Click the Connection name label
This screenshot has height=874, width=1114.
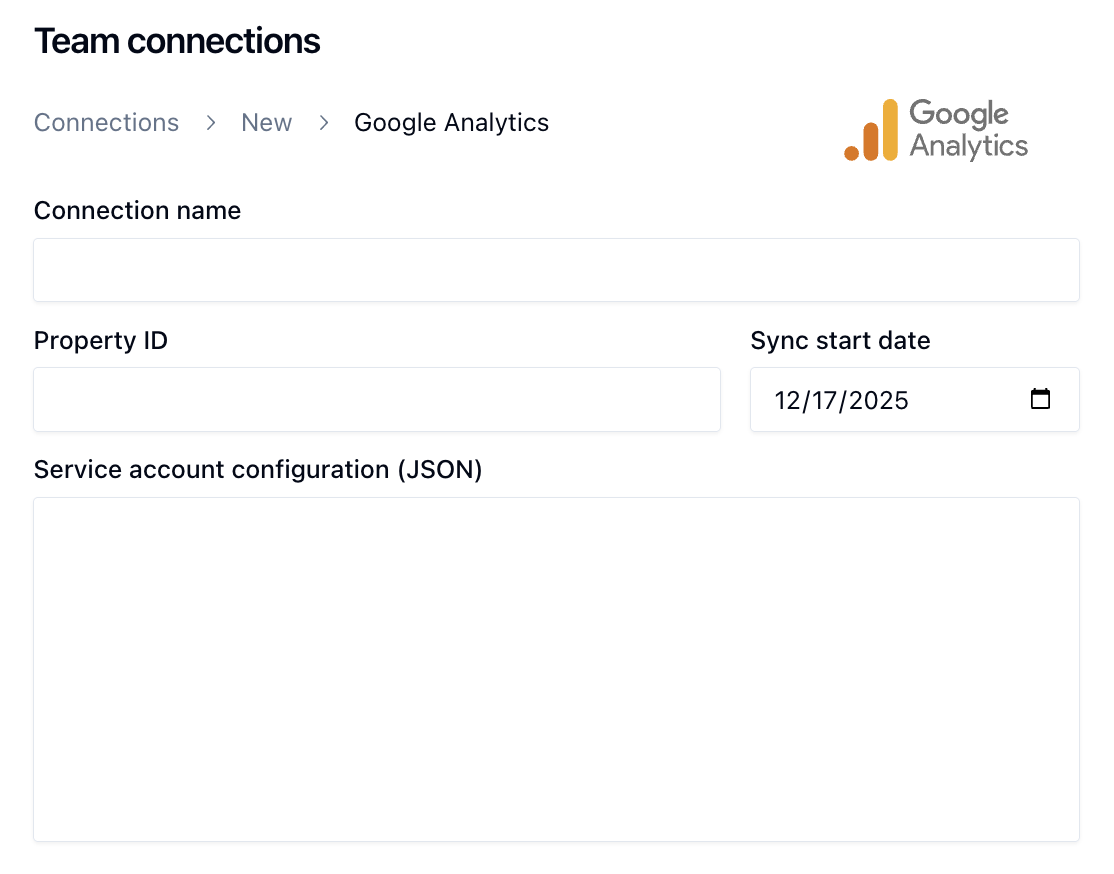[137, 211]
